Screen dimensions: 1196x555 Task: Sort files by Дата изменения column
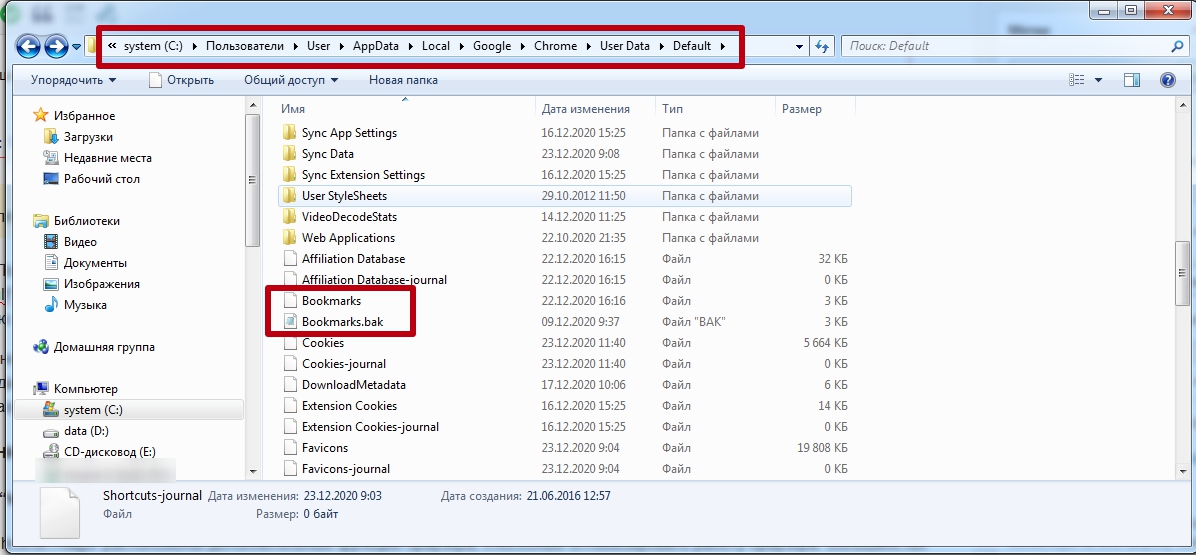585,109
